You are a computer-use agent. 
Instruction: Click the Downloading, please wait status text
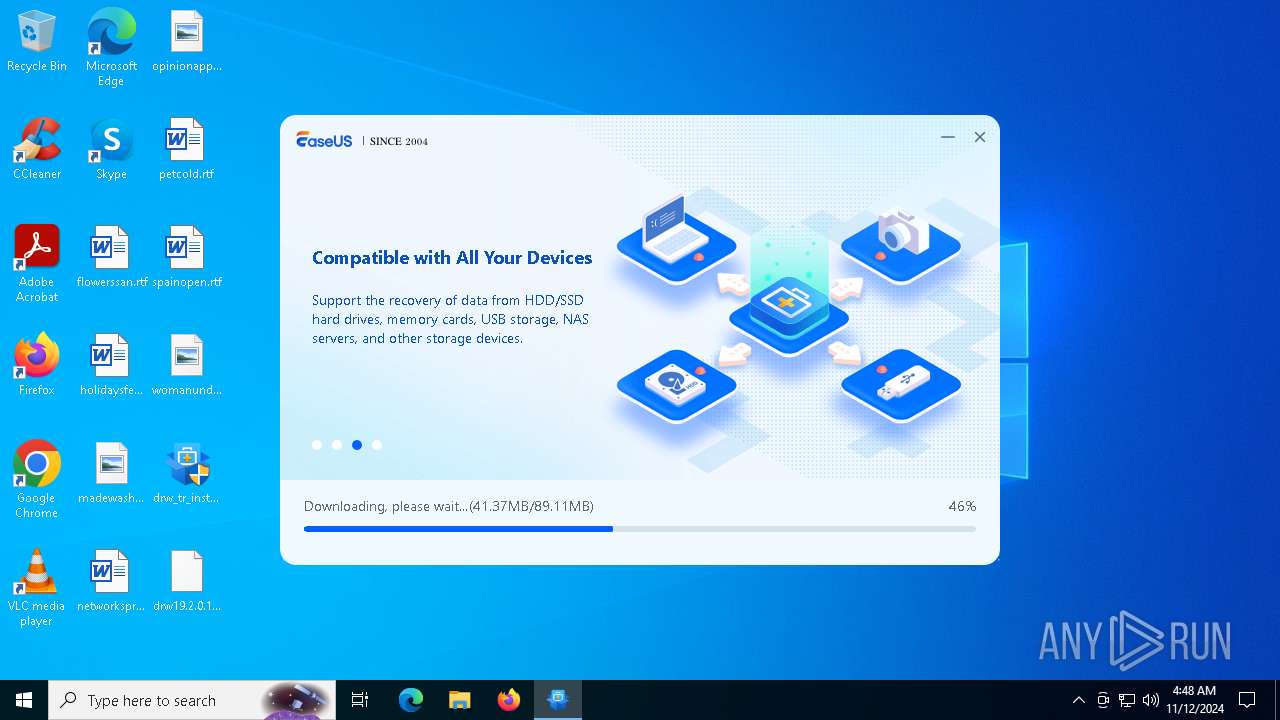tap(449, 506)
